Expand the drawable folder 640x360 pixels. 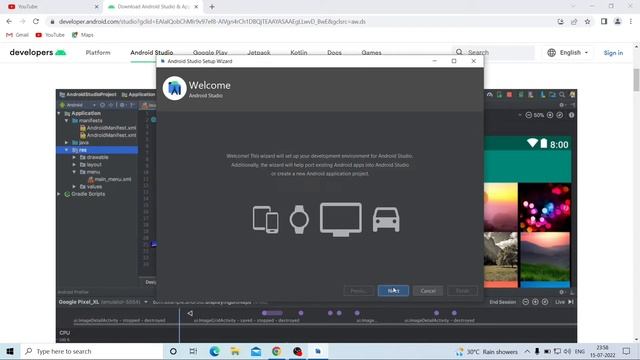click(x=74, y=157)
